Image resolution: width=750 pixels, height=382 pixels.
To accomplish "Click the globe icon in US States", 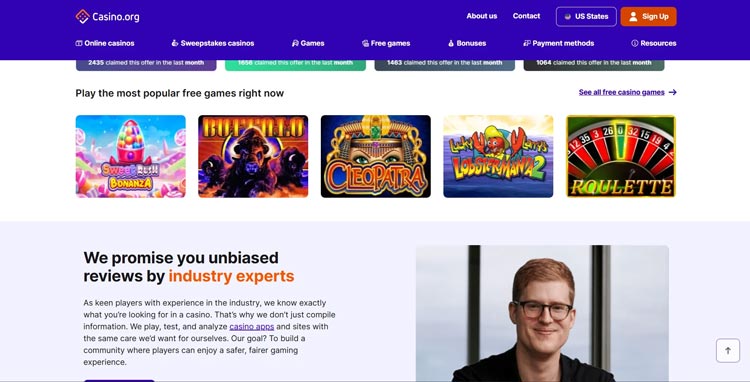I will click(x=568, y=17).
